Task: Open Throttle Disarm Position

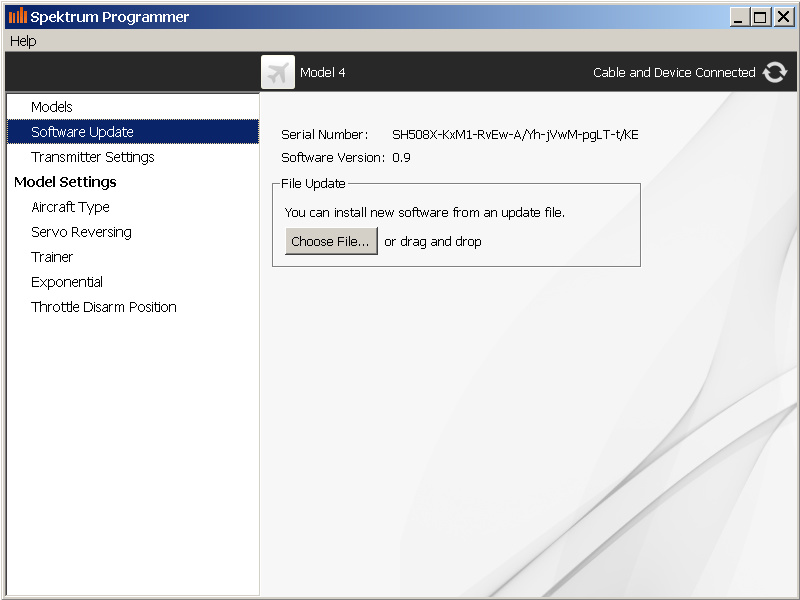Action: coord(104,307)
